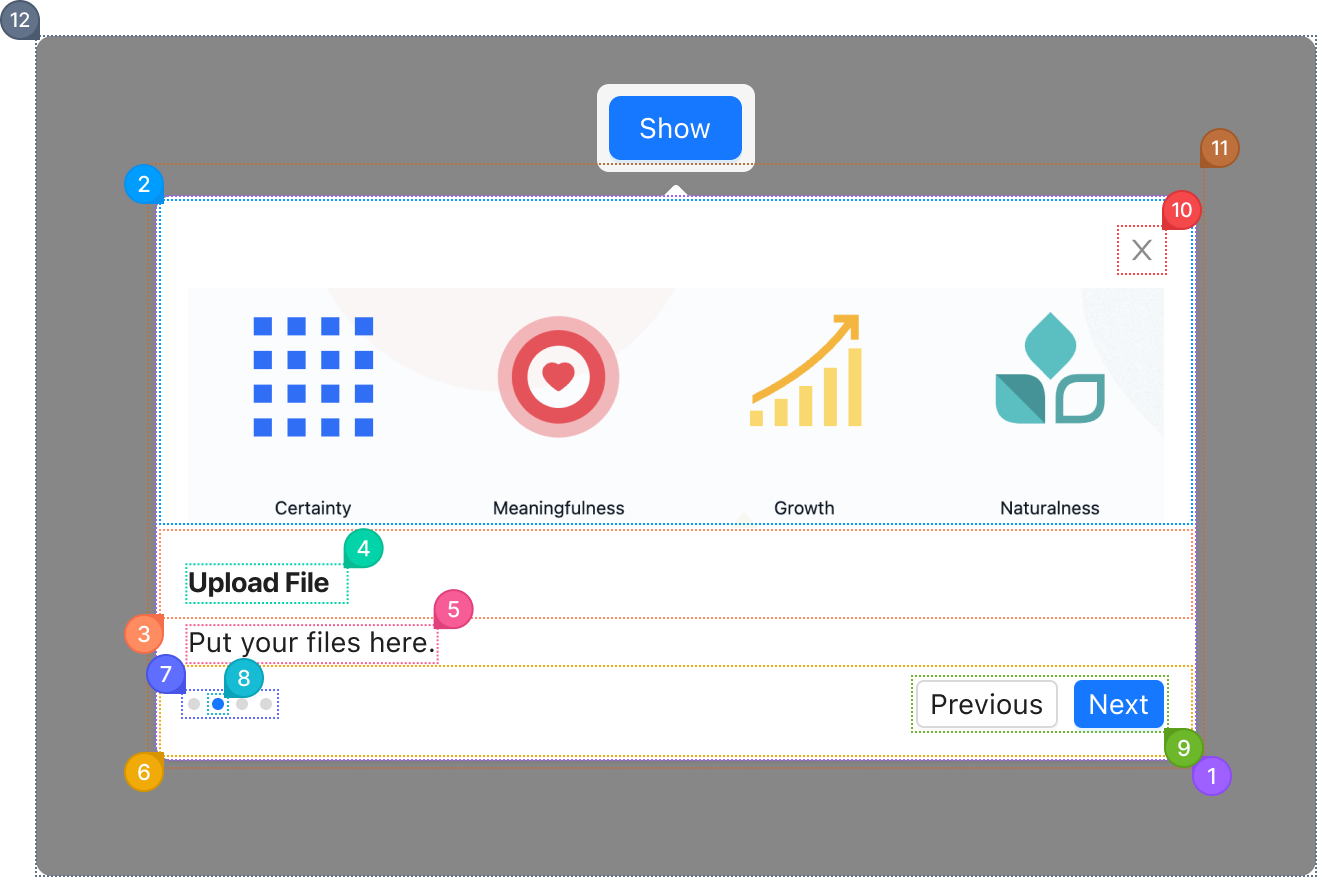
Task: Close the tour popup with the X
Action: click(1142, 250)
